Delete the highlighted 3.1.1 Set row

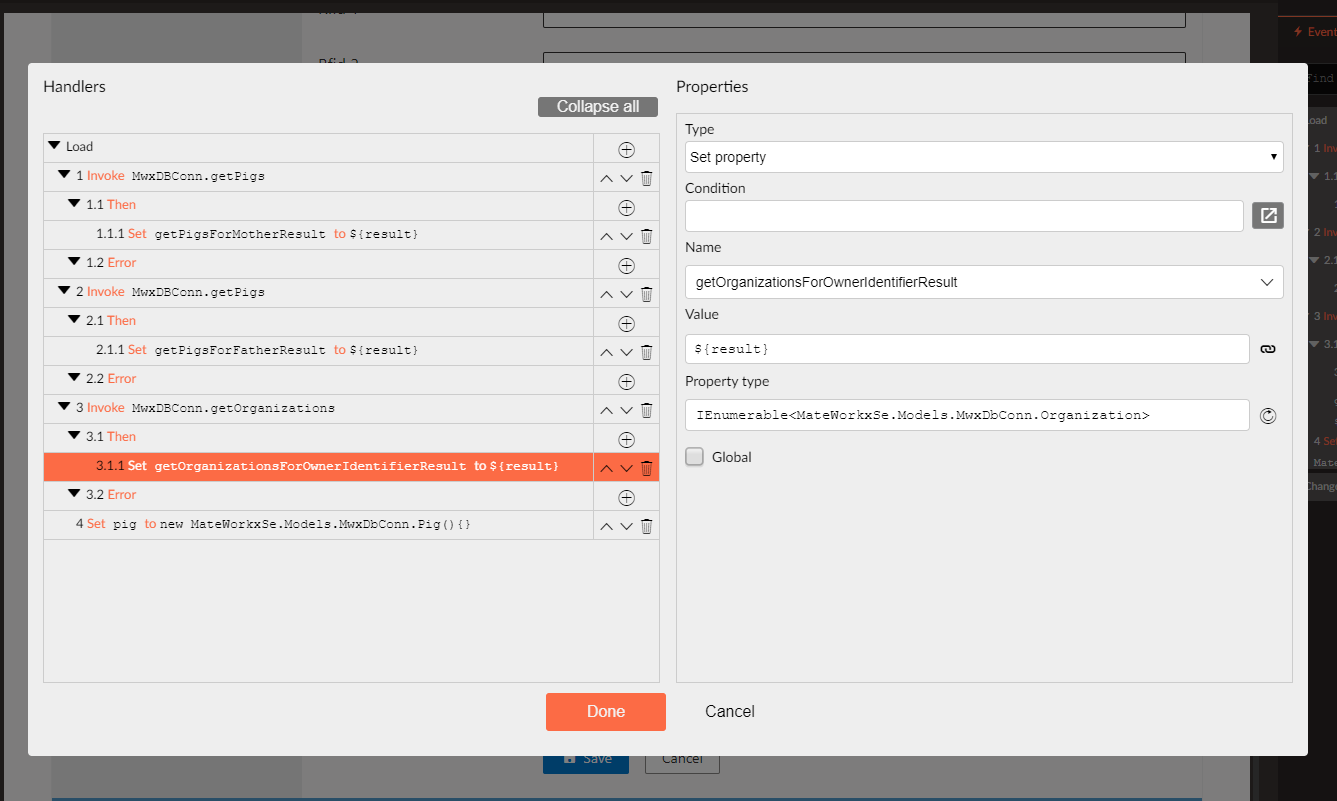(646, 469)
